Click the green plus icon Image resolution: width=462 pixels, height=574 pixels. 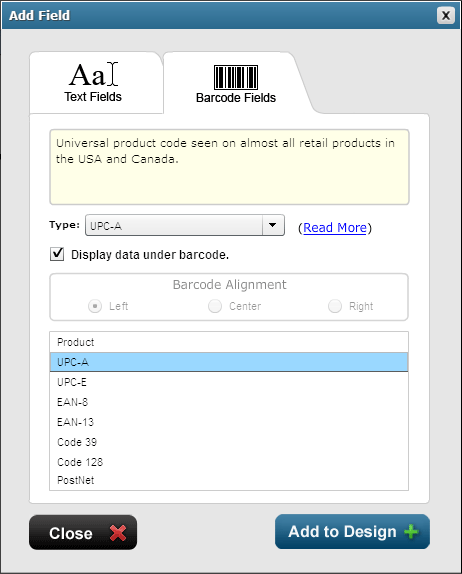[x=411, y=531]
